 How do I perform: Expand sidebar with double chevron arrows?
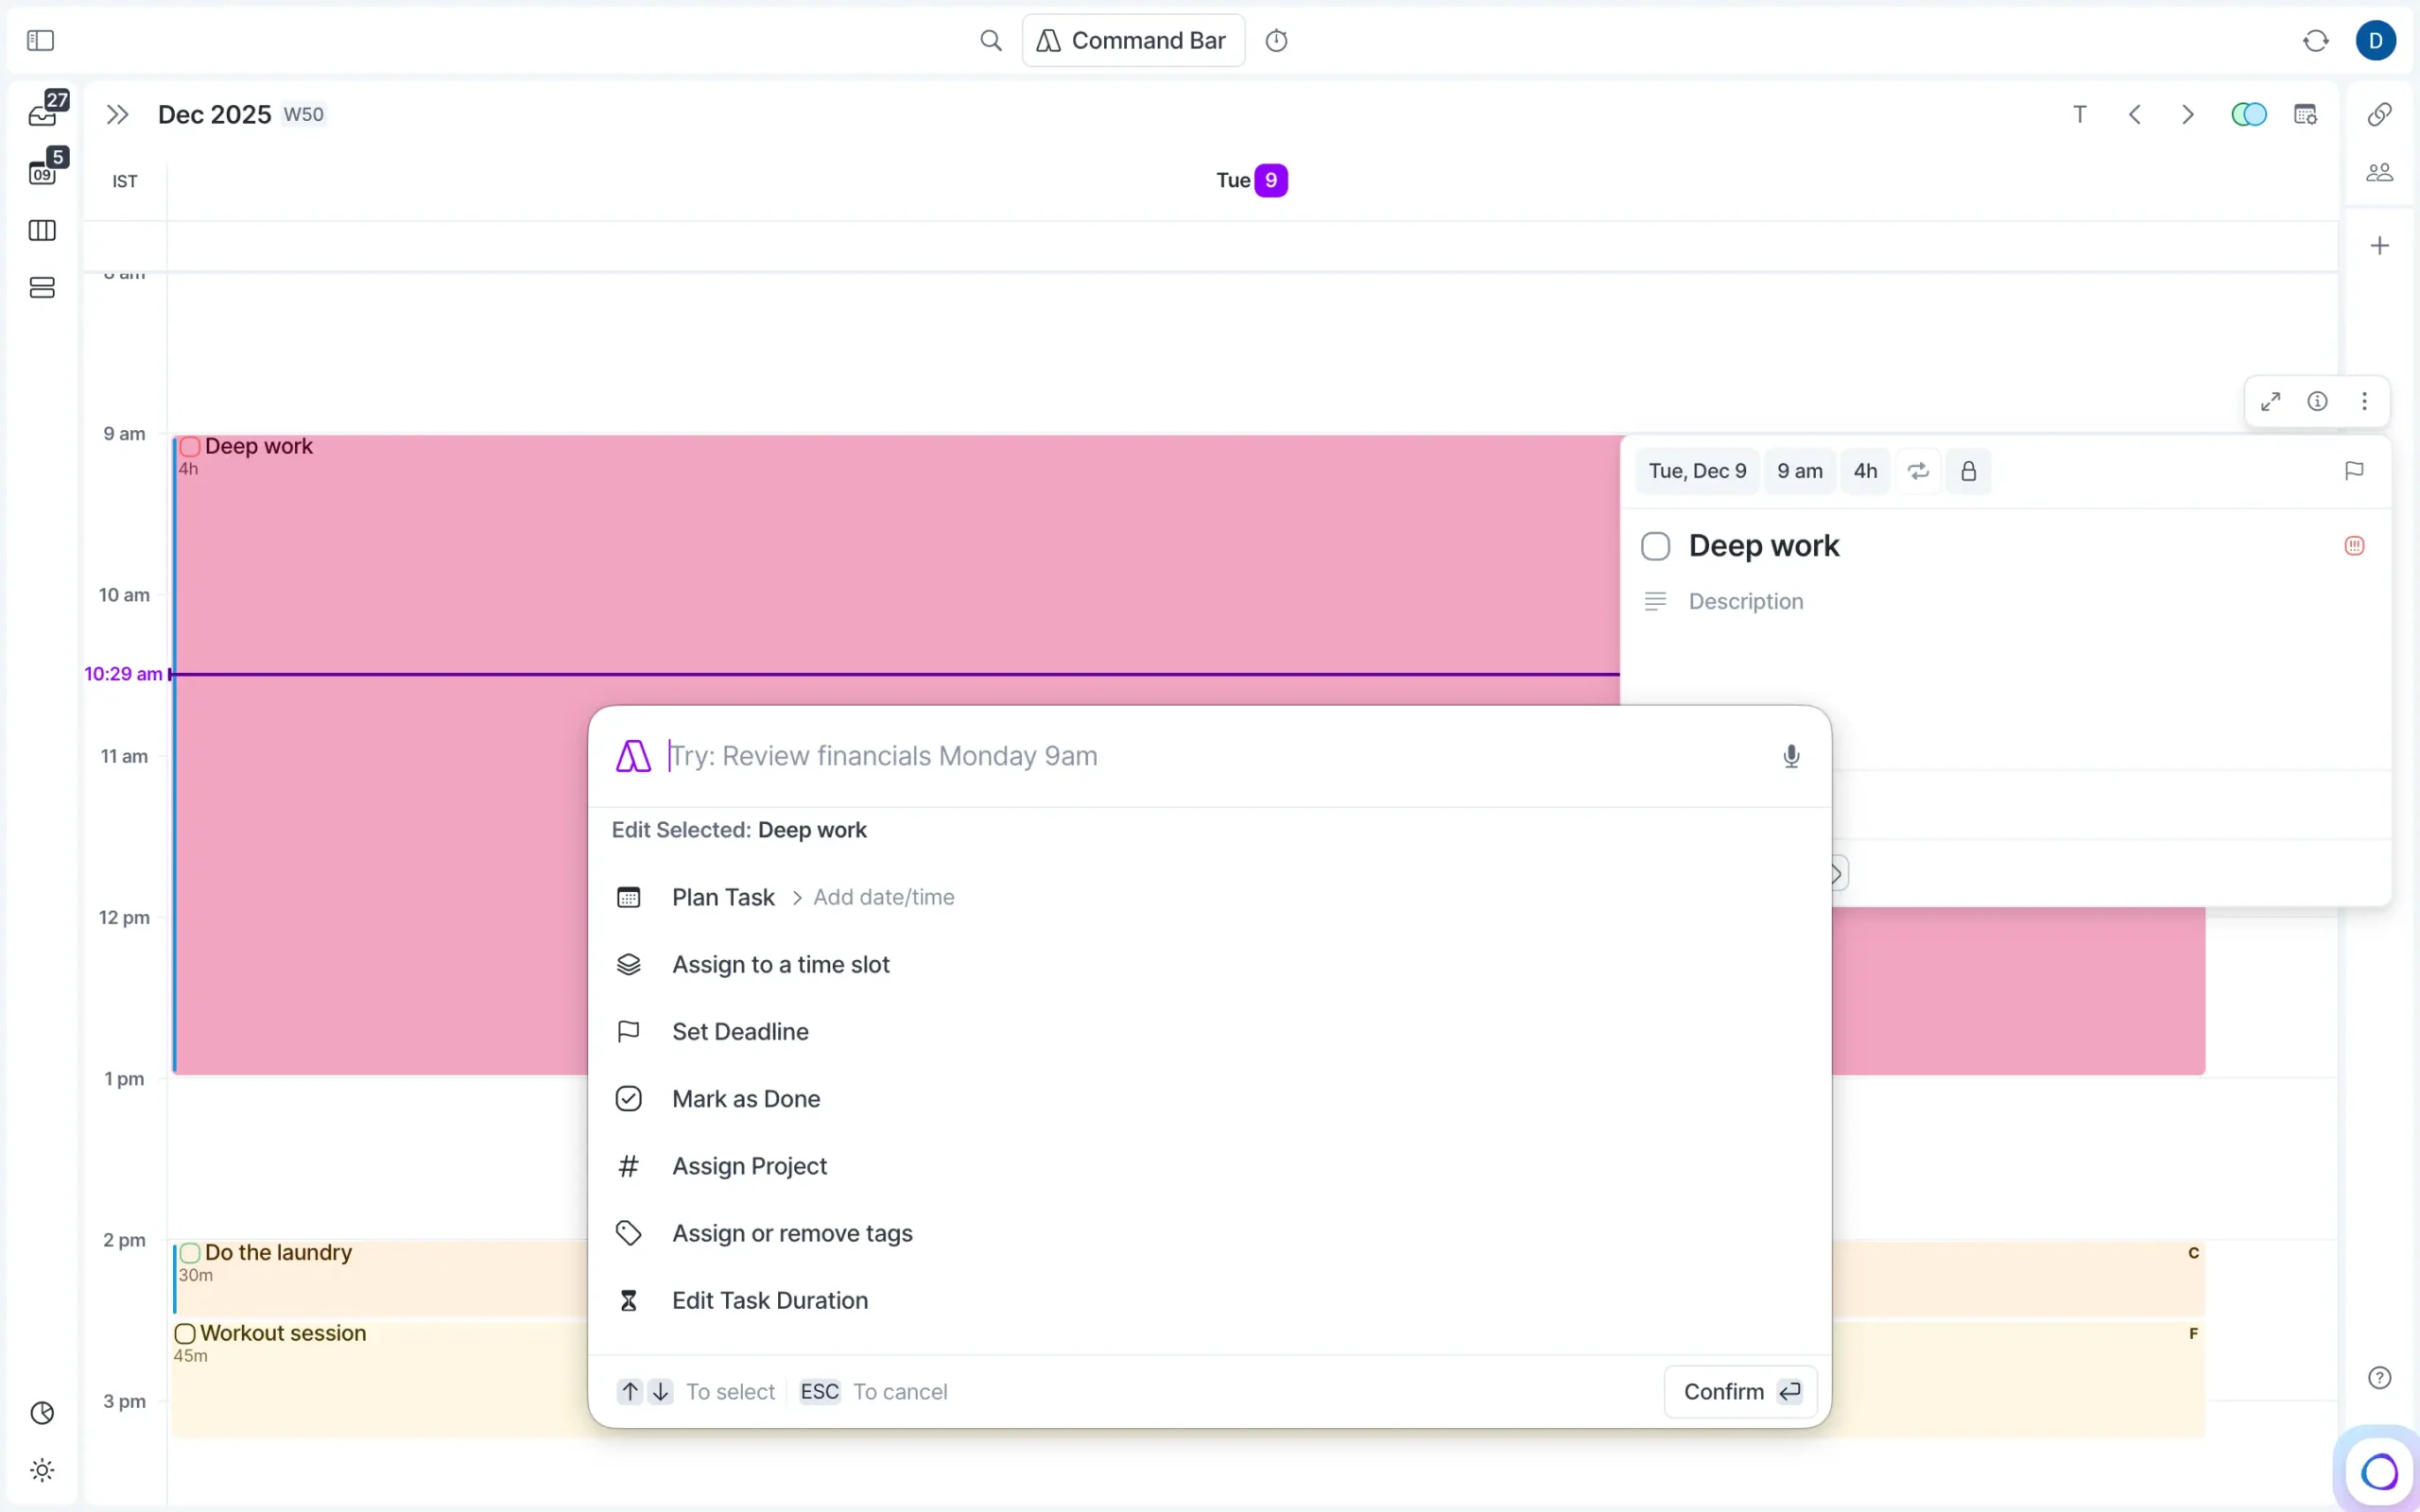pos(117,114)
